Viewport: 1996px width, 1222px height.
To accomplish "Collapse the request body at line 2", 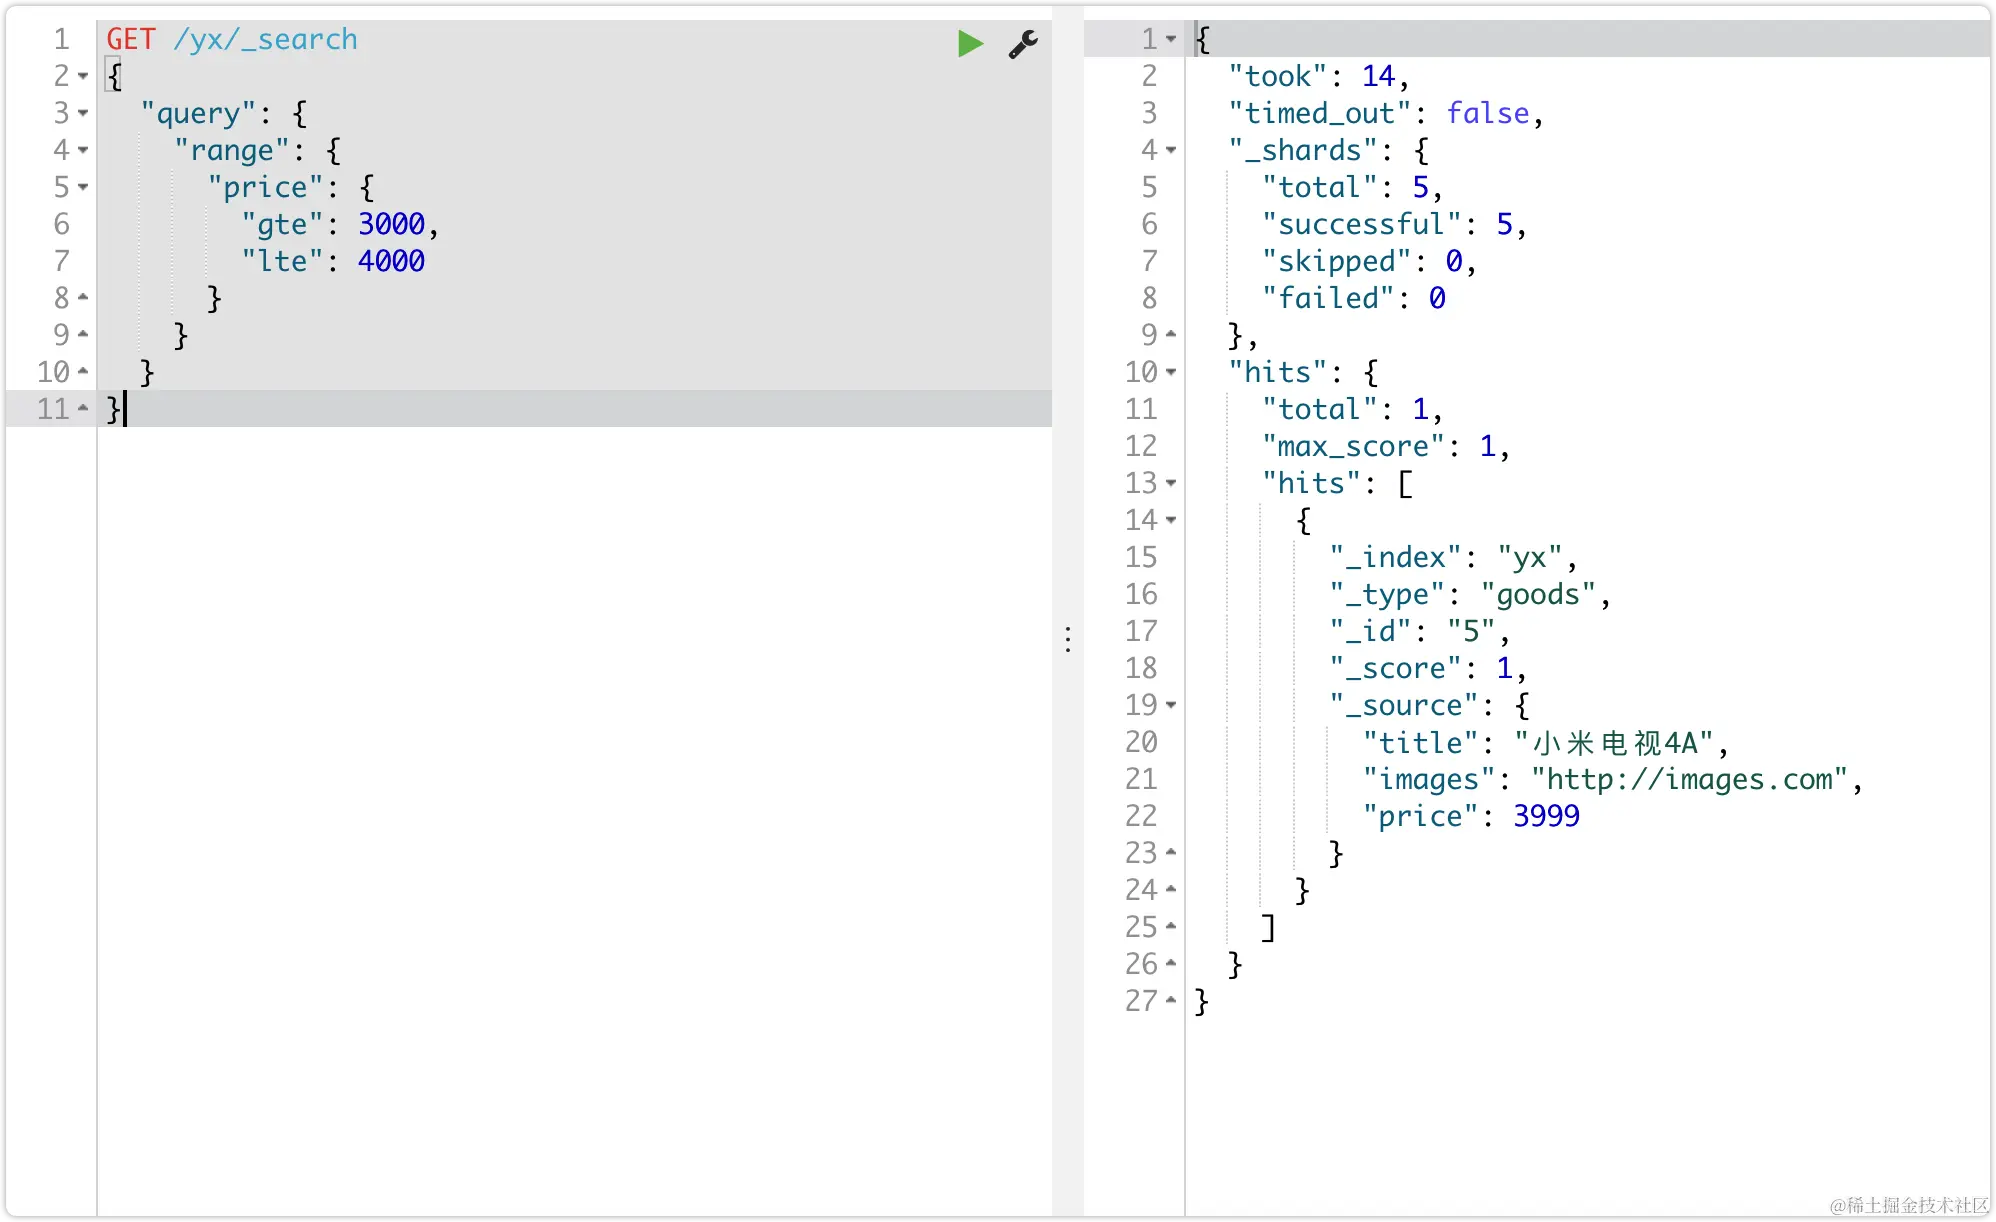I will coord(83,76).
